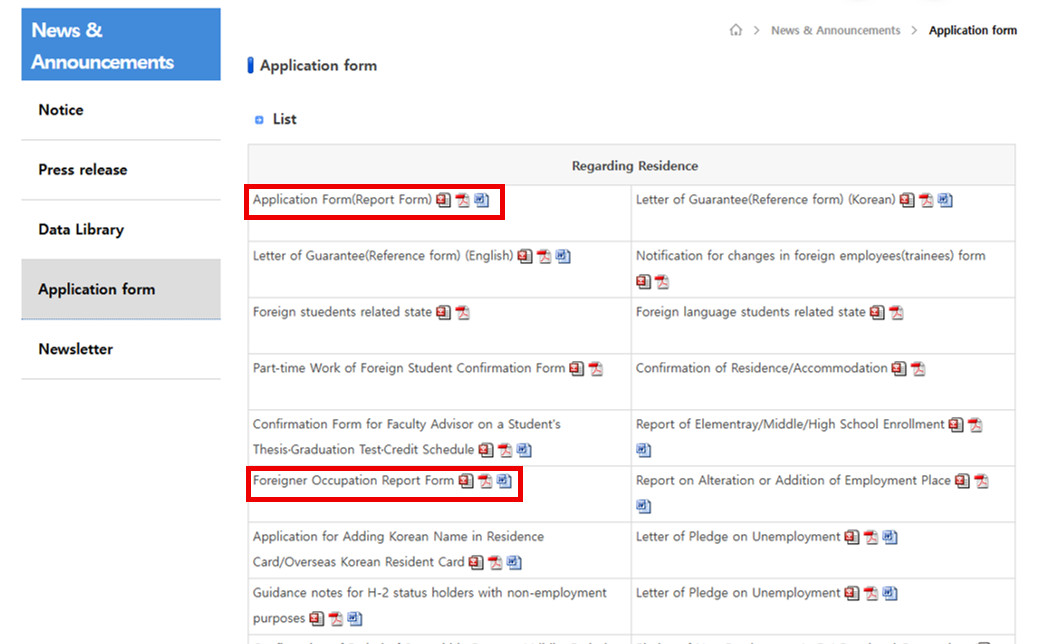Select Newsletter in the sidebar
Image resolution: width=1044 pixels, height=644 pixels.
[76, 349]
